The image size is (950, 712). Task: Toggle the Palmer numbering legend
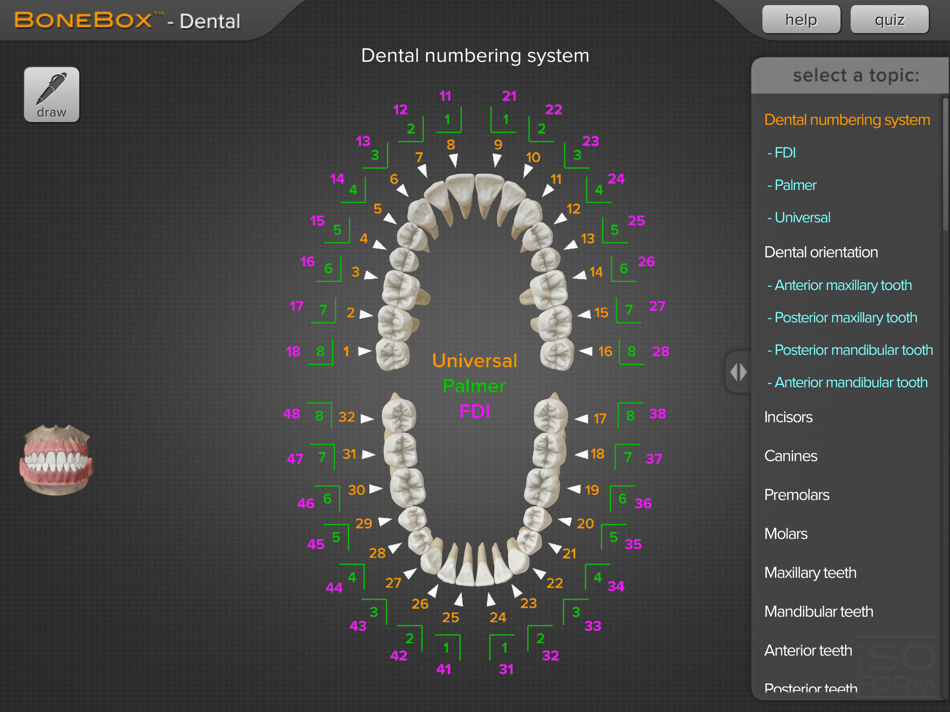click(474, 385)
